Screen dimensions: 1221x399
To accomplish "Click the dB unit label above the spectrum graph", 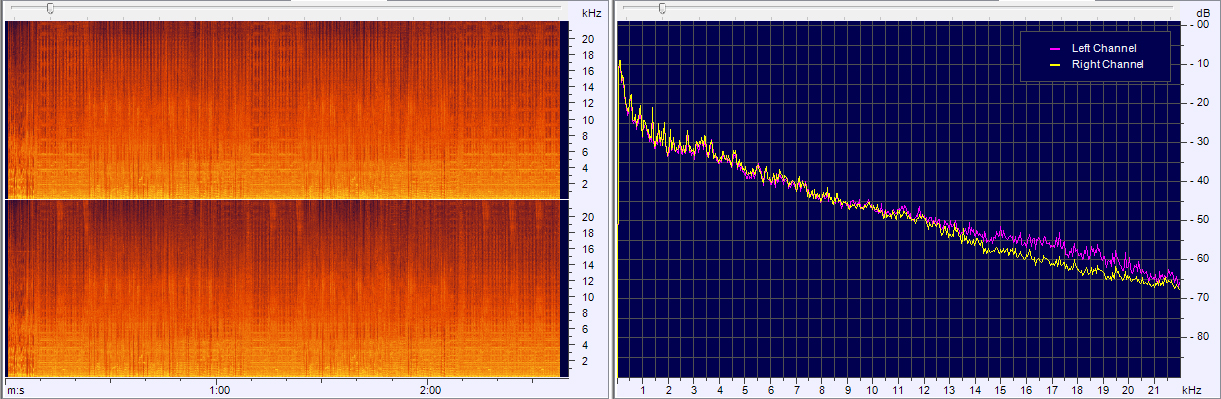I will [1202, 13].
